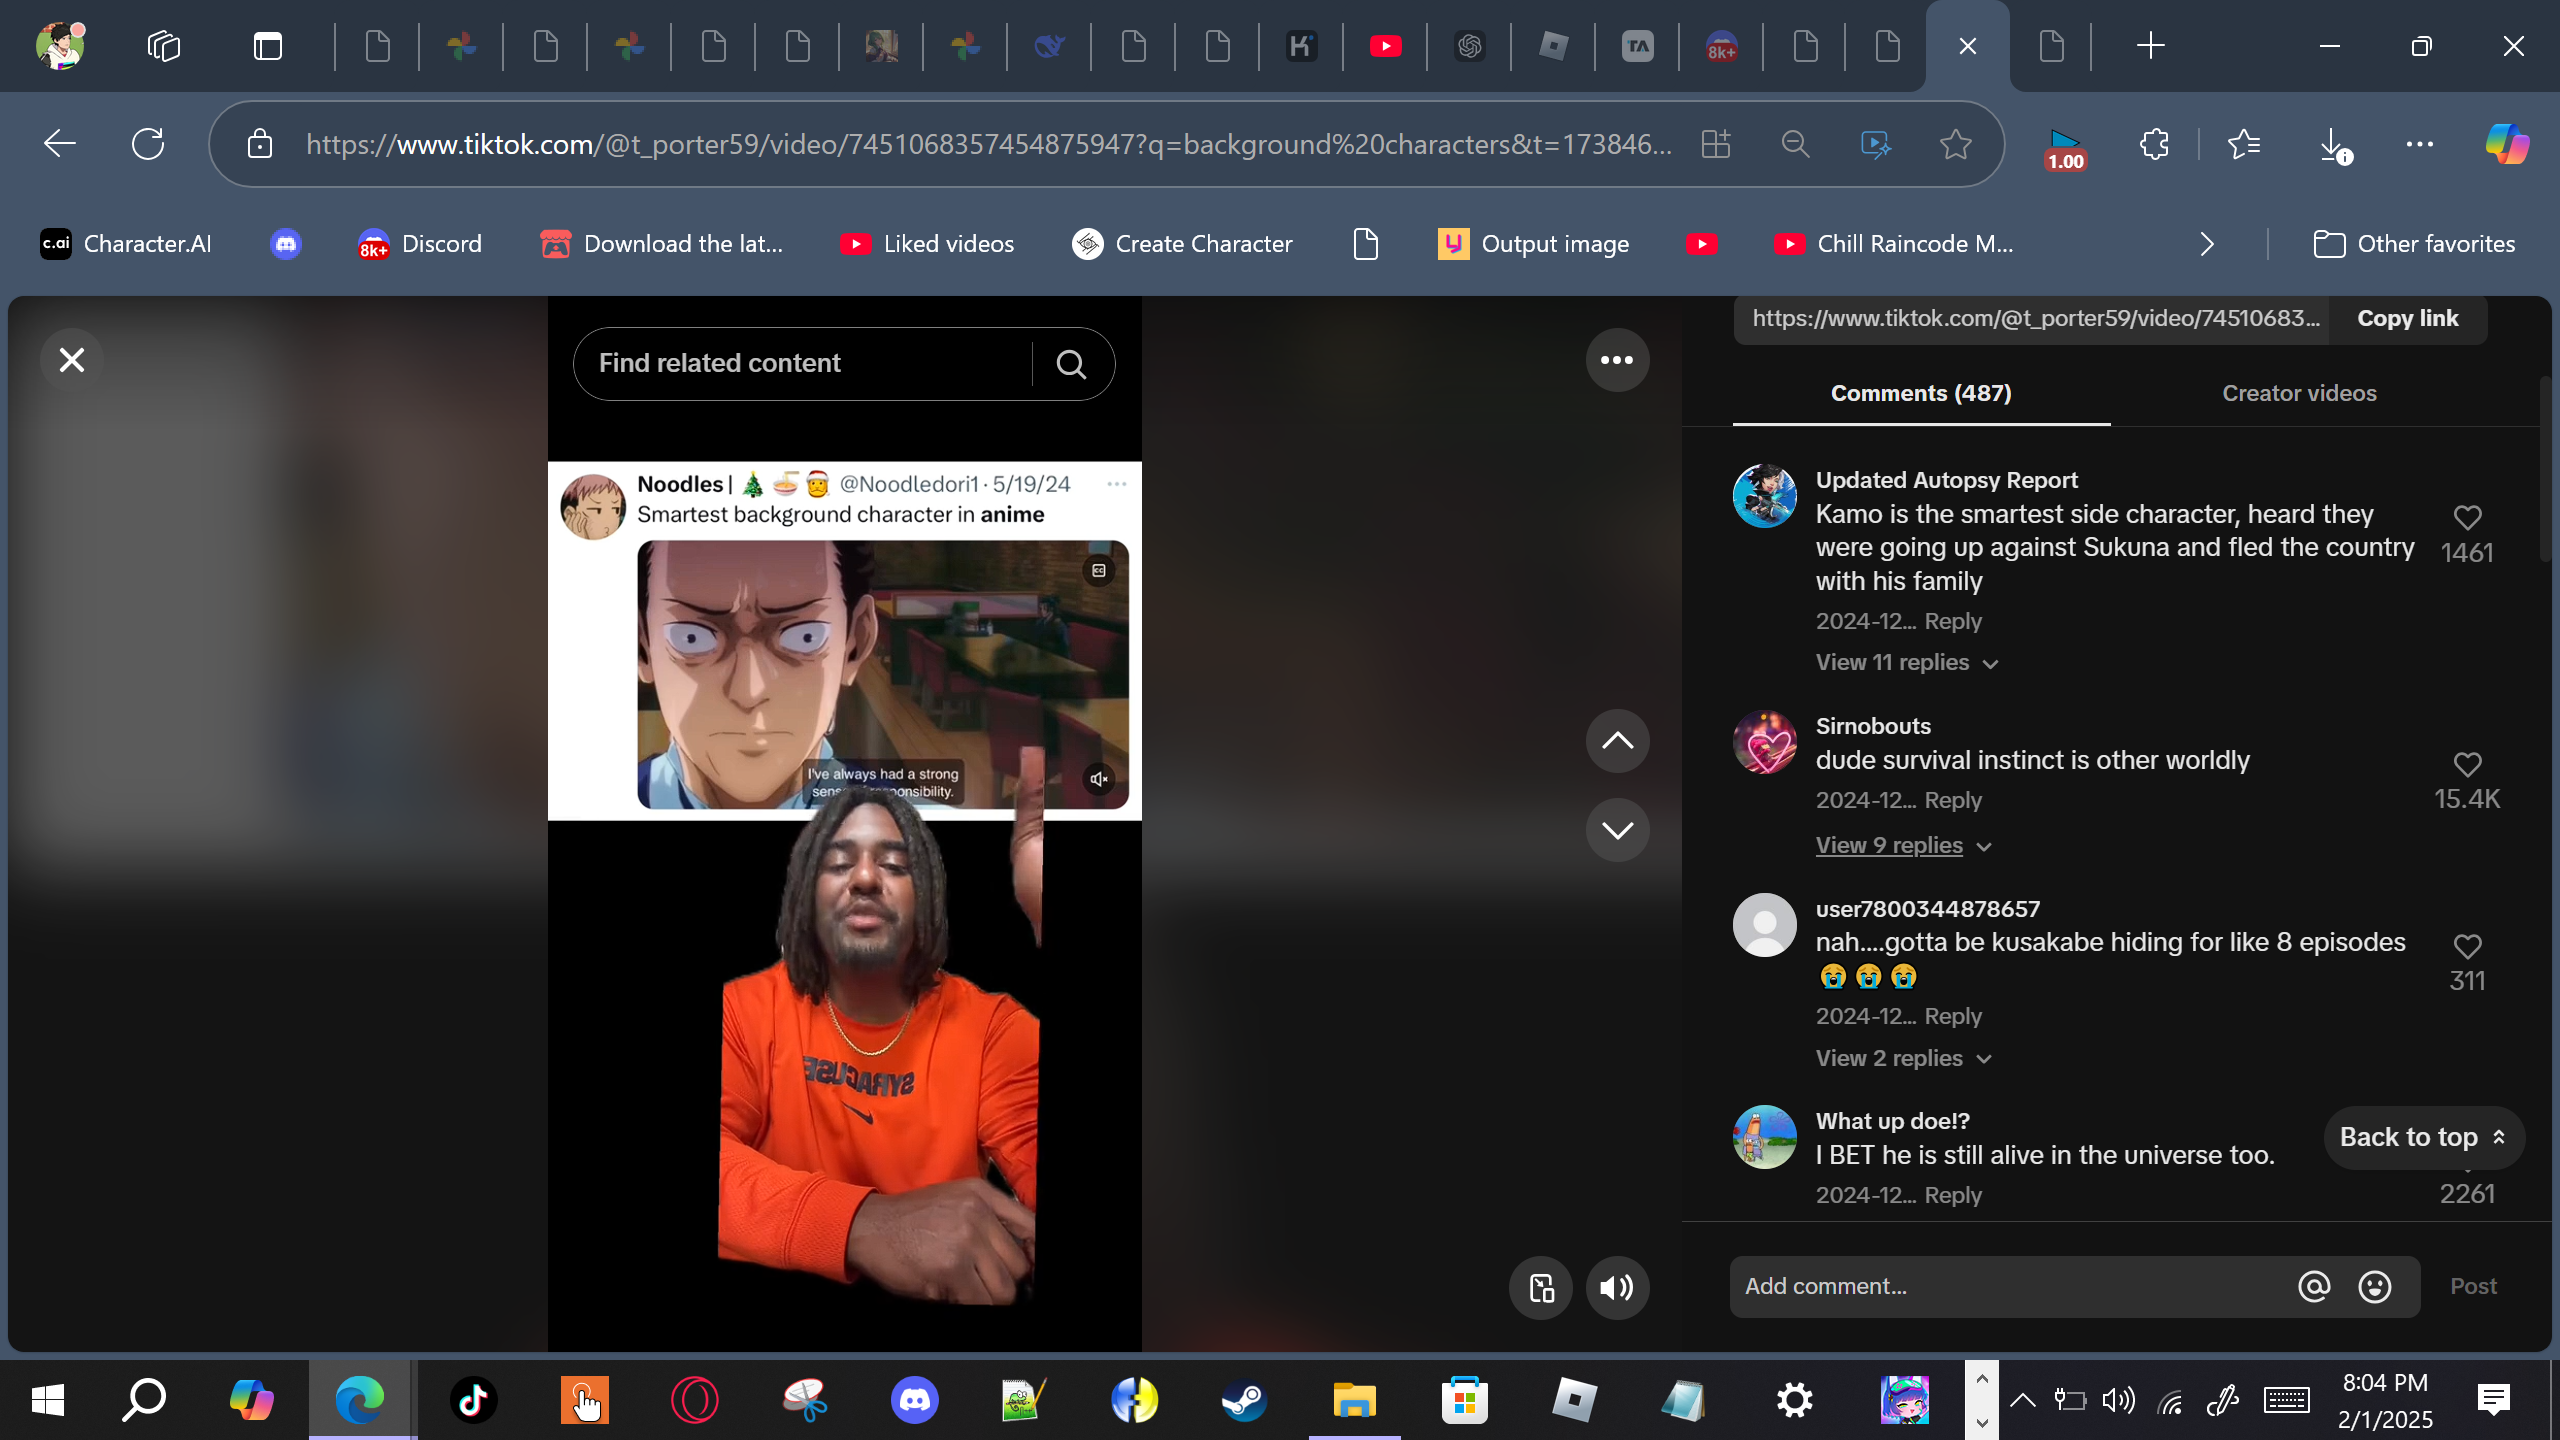
Task: Open the three-dot more options menu
Action: pyautogui.click(x=1617, y=360)
